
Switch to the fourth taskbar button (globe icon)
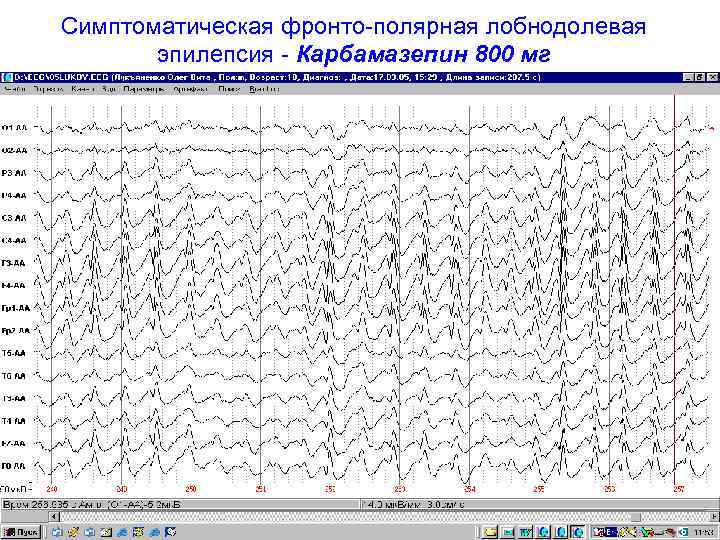(x=543, y=533)
